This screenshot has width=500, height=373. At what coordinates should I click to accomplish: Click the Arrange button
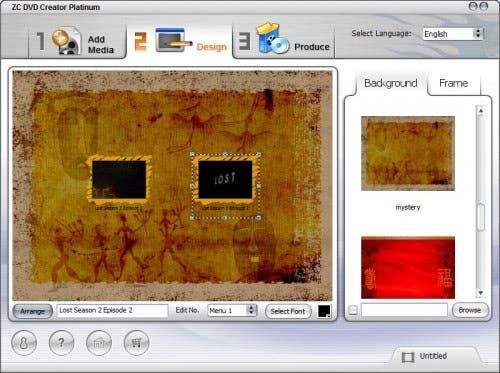coord(32,311)
